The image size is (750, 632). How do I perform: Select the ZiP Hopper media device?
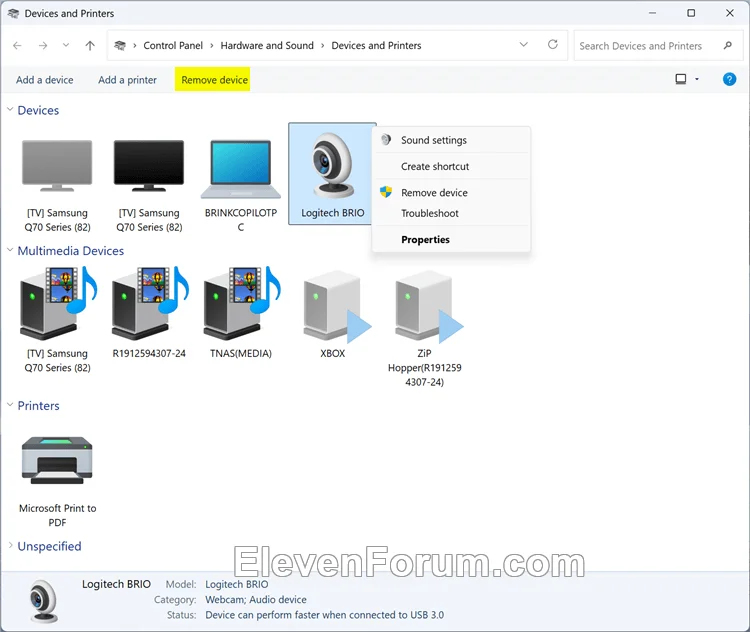425,328
